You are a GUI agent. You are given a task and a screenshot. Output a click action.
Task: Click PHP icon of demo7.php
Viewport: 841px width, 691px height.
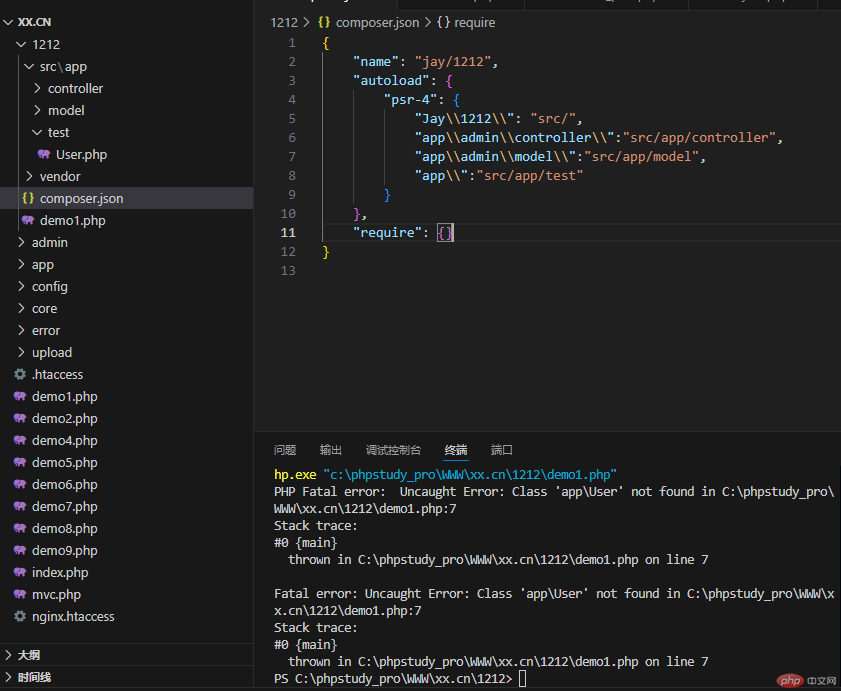pyautogui.click(x=20, y=506)
